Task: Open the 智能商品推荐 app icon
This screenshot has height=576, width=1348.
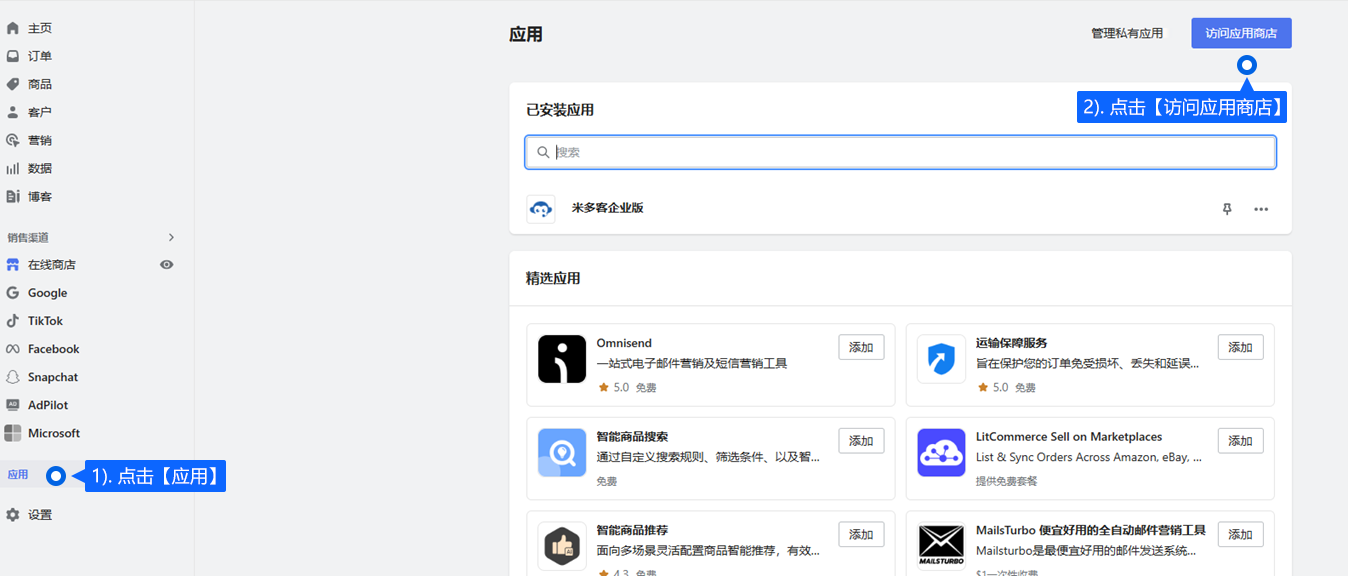Action: click(x=562, y=546)
